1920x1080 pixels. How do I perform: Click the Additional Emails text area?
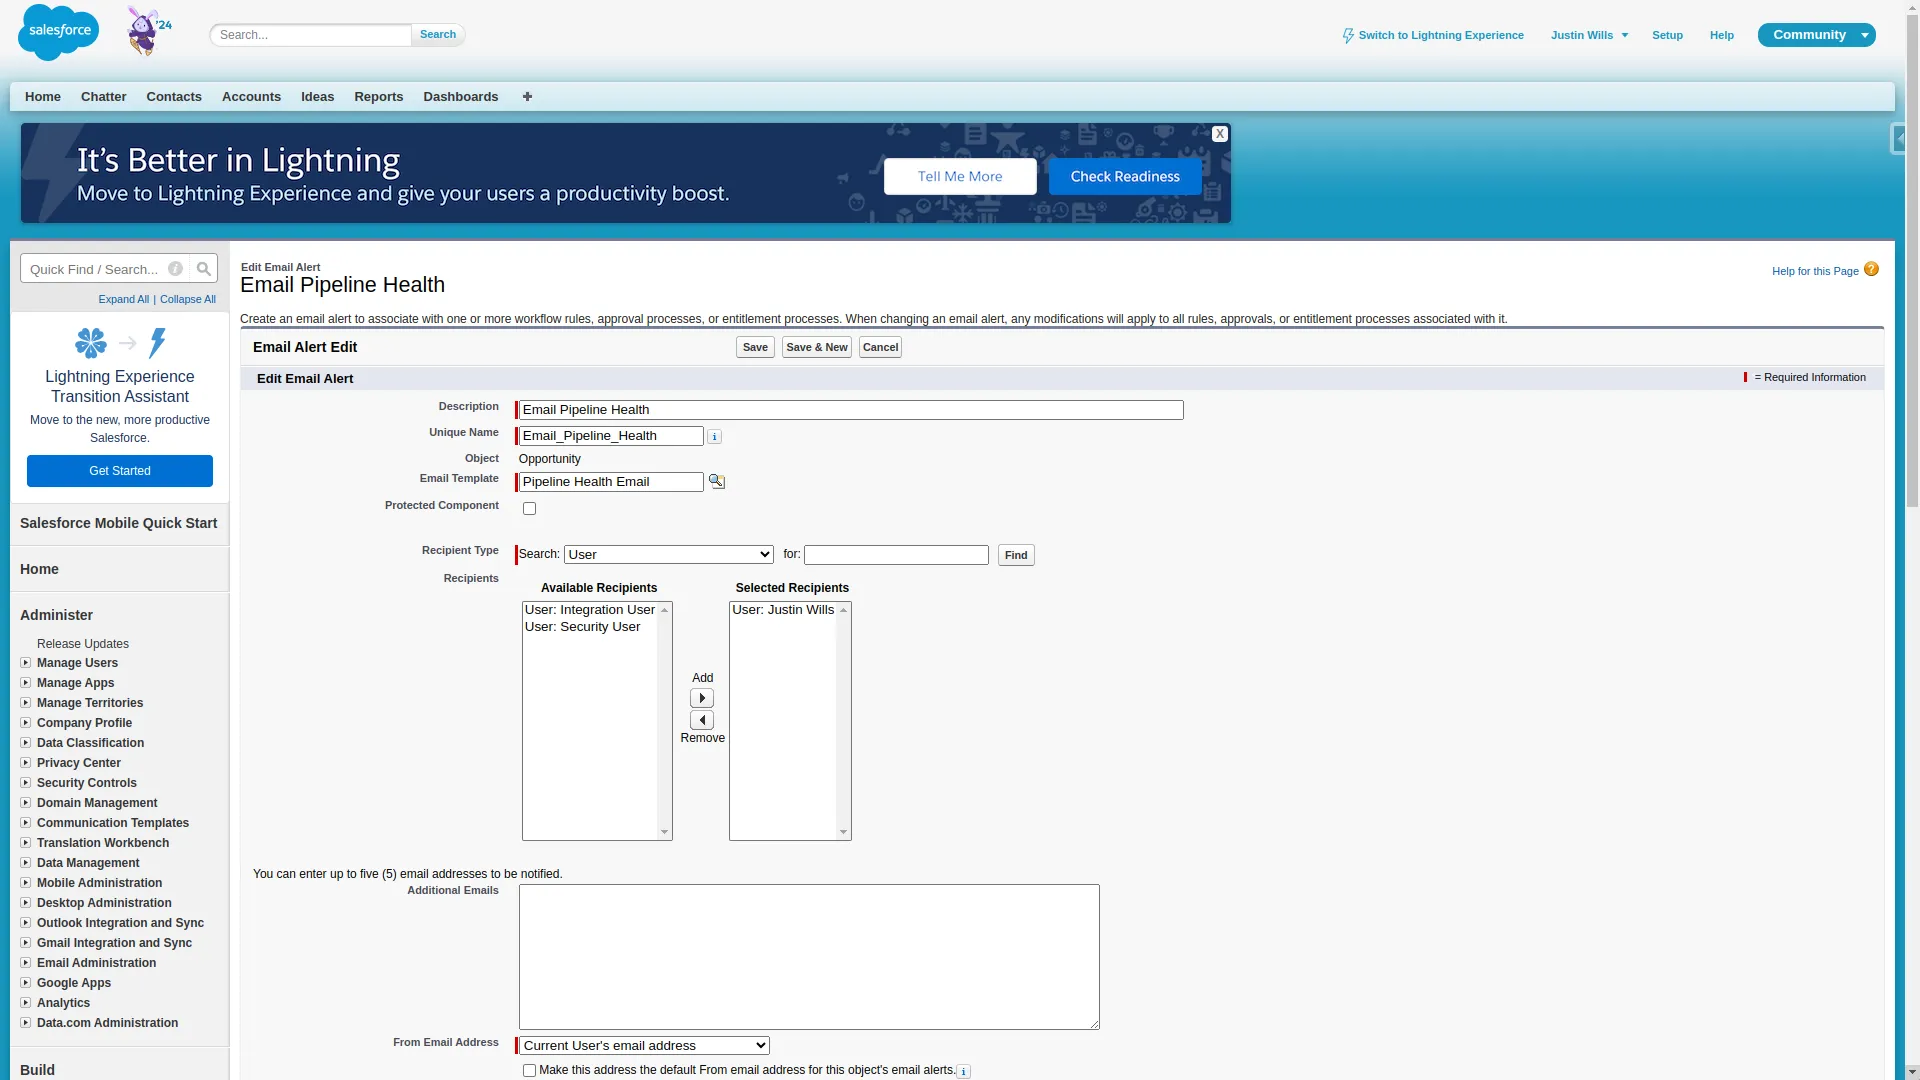click(809, 957)
